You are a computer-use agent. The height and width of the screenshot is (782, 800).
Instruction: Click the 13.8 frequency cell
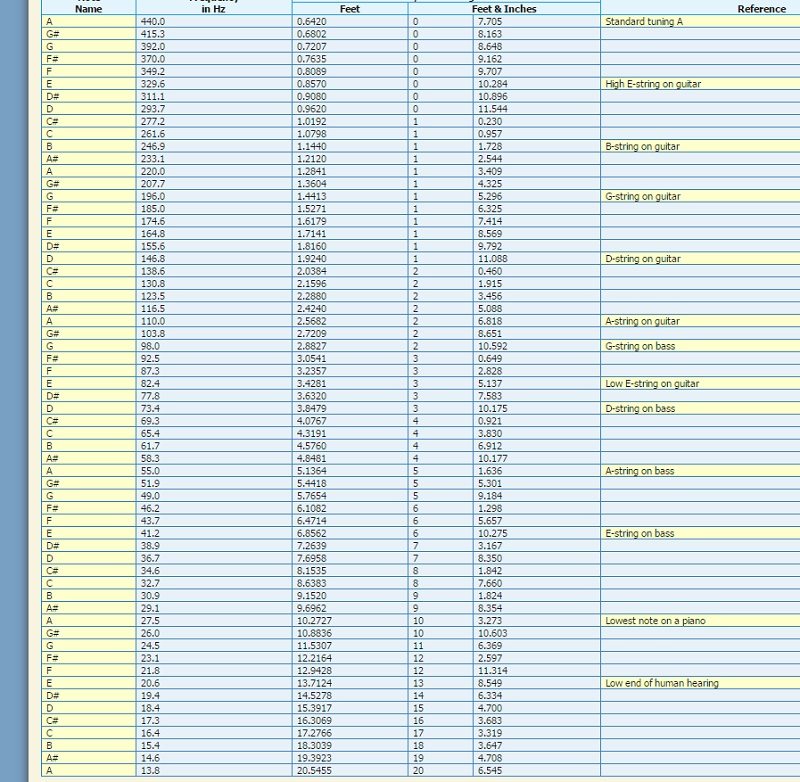click(214, 771)
